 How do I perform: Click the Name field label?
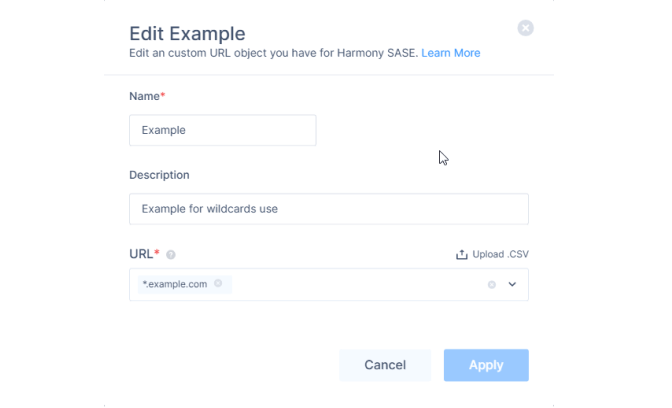[x=144, y=96]
